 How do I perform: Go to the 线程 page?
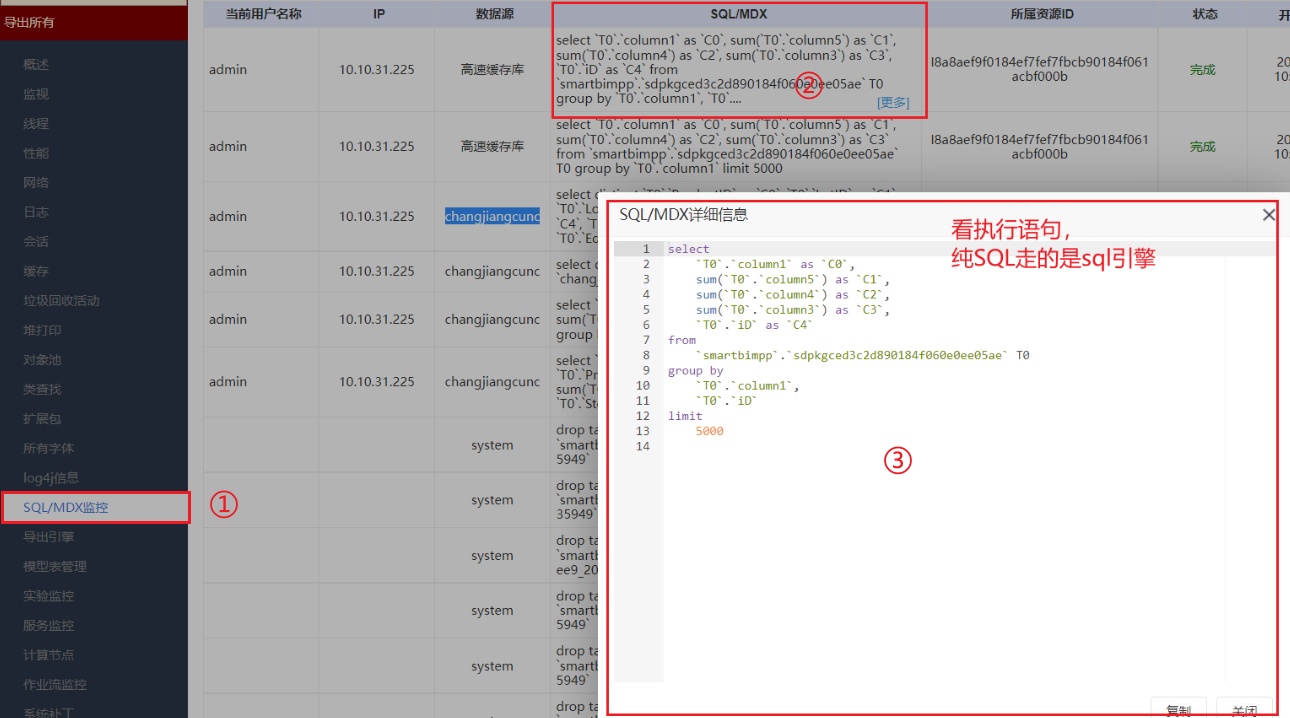pyautogui.click(x=36, y=124)
